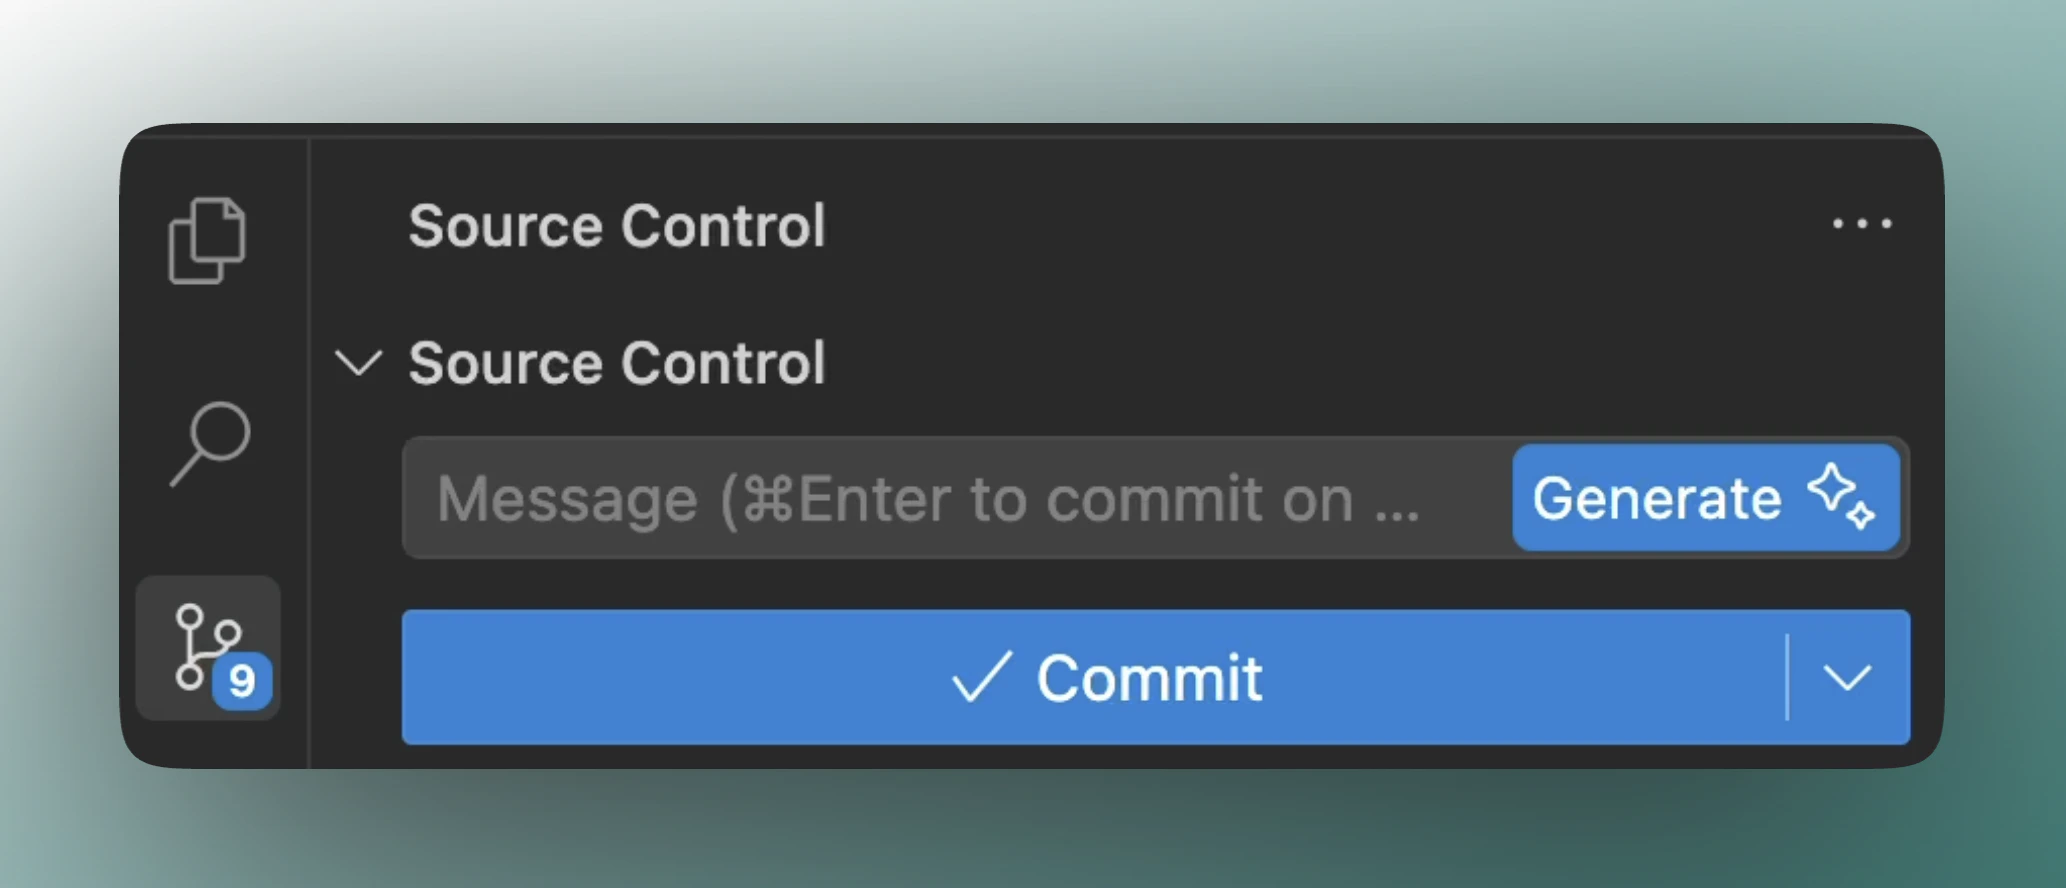
Task: Click the Message placeholder text
Action: pyautogui.click(x=928, y=498)
